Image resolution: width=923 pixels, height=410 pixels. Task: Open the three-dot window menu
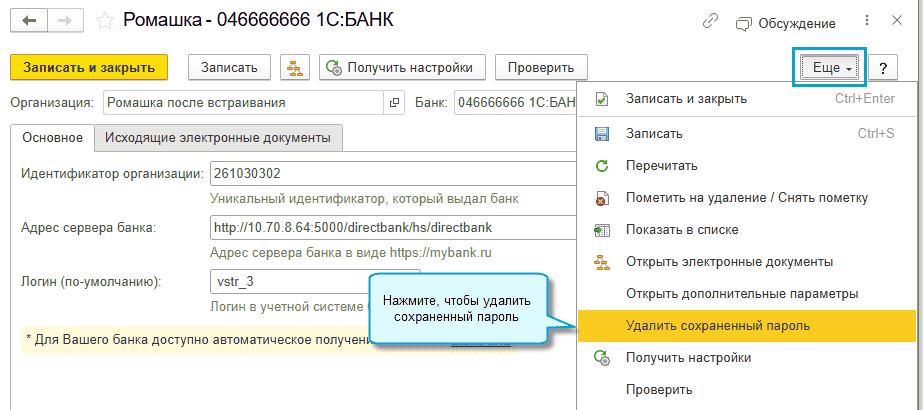866,21
